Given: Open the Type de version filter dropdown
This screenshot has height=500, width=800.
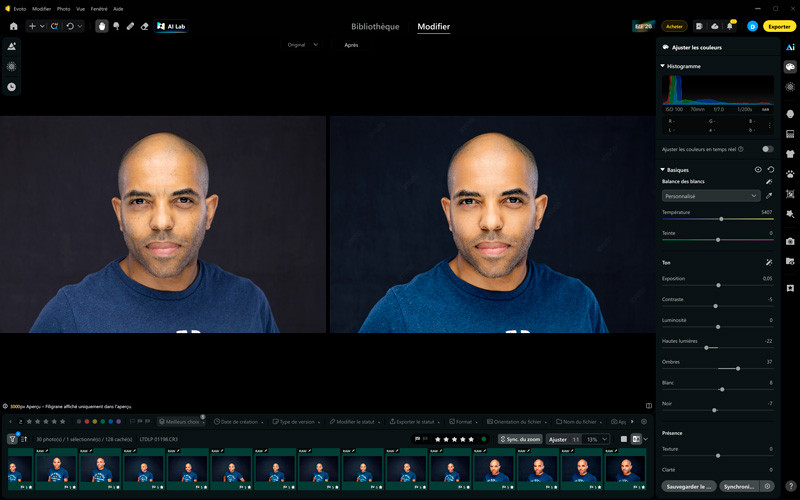Looking at the screenshot, I should click(297, 421).
